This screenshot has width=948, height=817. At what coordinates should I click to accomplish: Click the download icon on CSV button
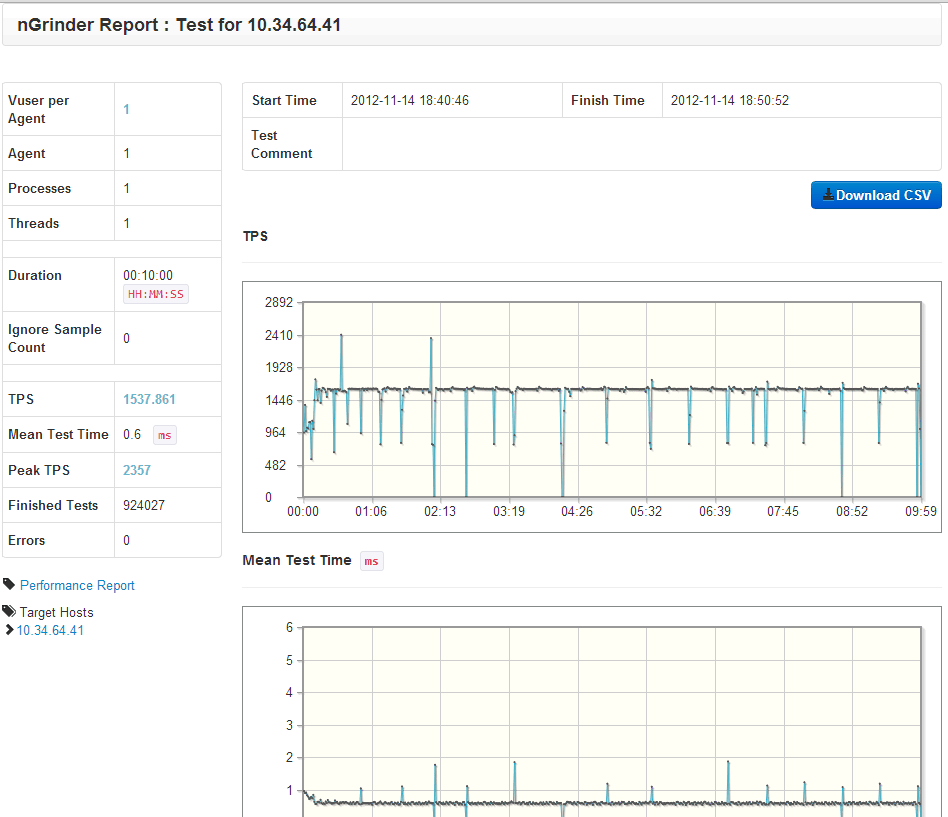coord(828,195)
